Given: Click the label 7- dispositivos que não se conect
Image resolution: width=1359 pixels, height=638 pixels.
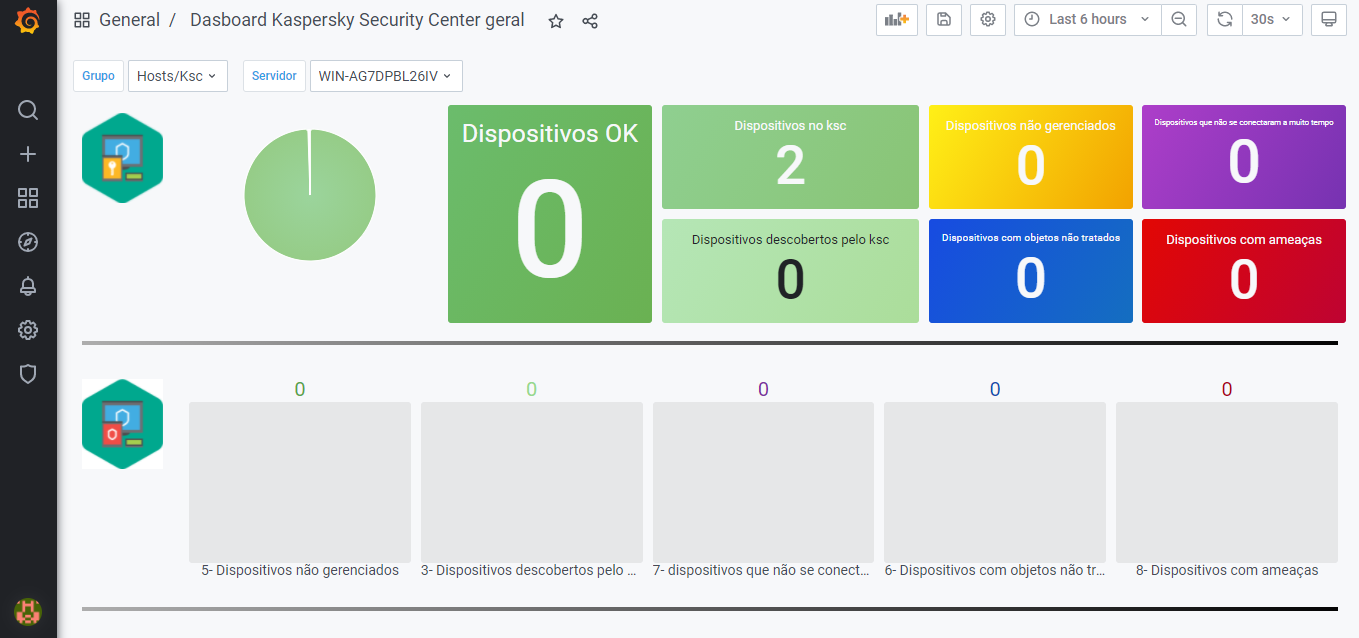Looking at the screenshot, I should coord(763,571).
